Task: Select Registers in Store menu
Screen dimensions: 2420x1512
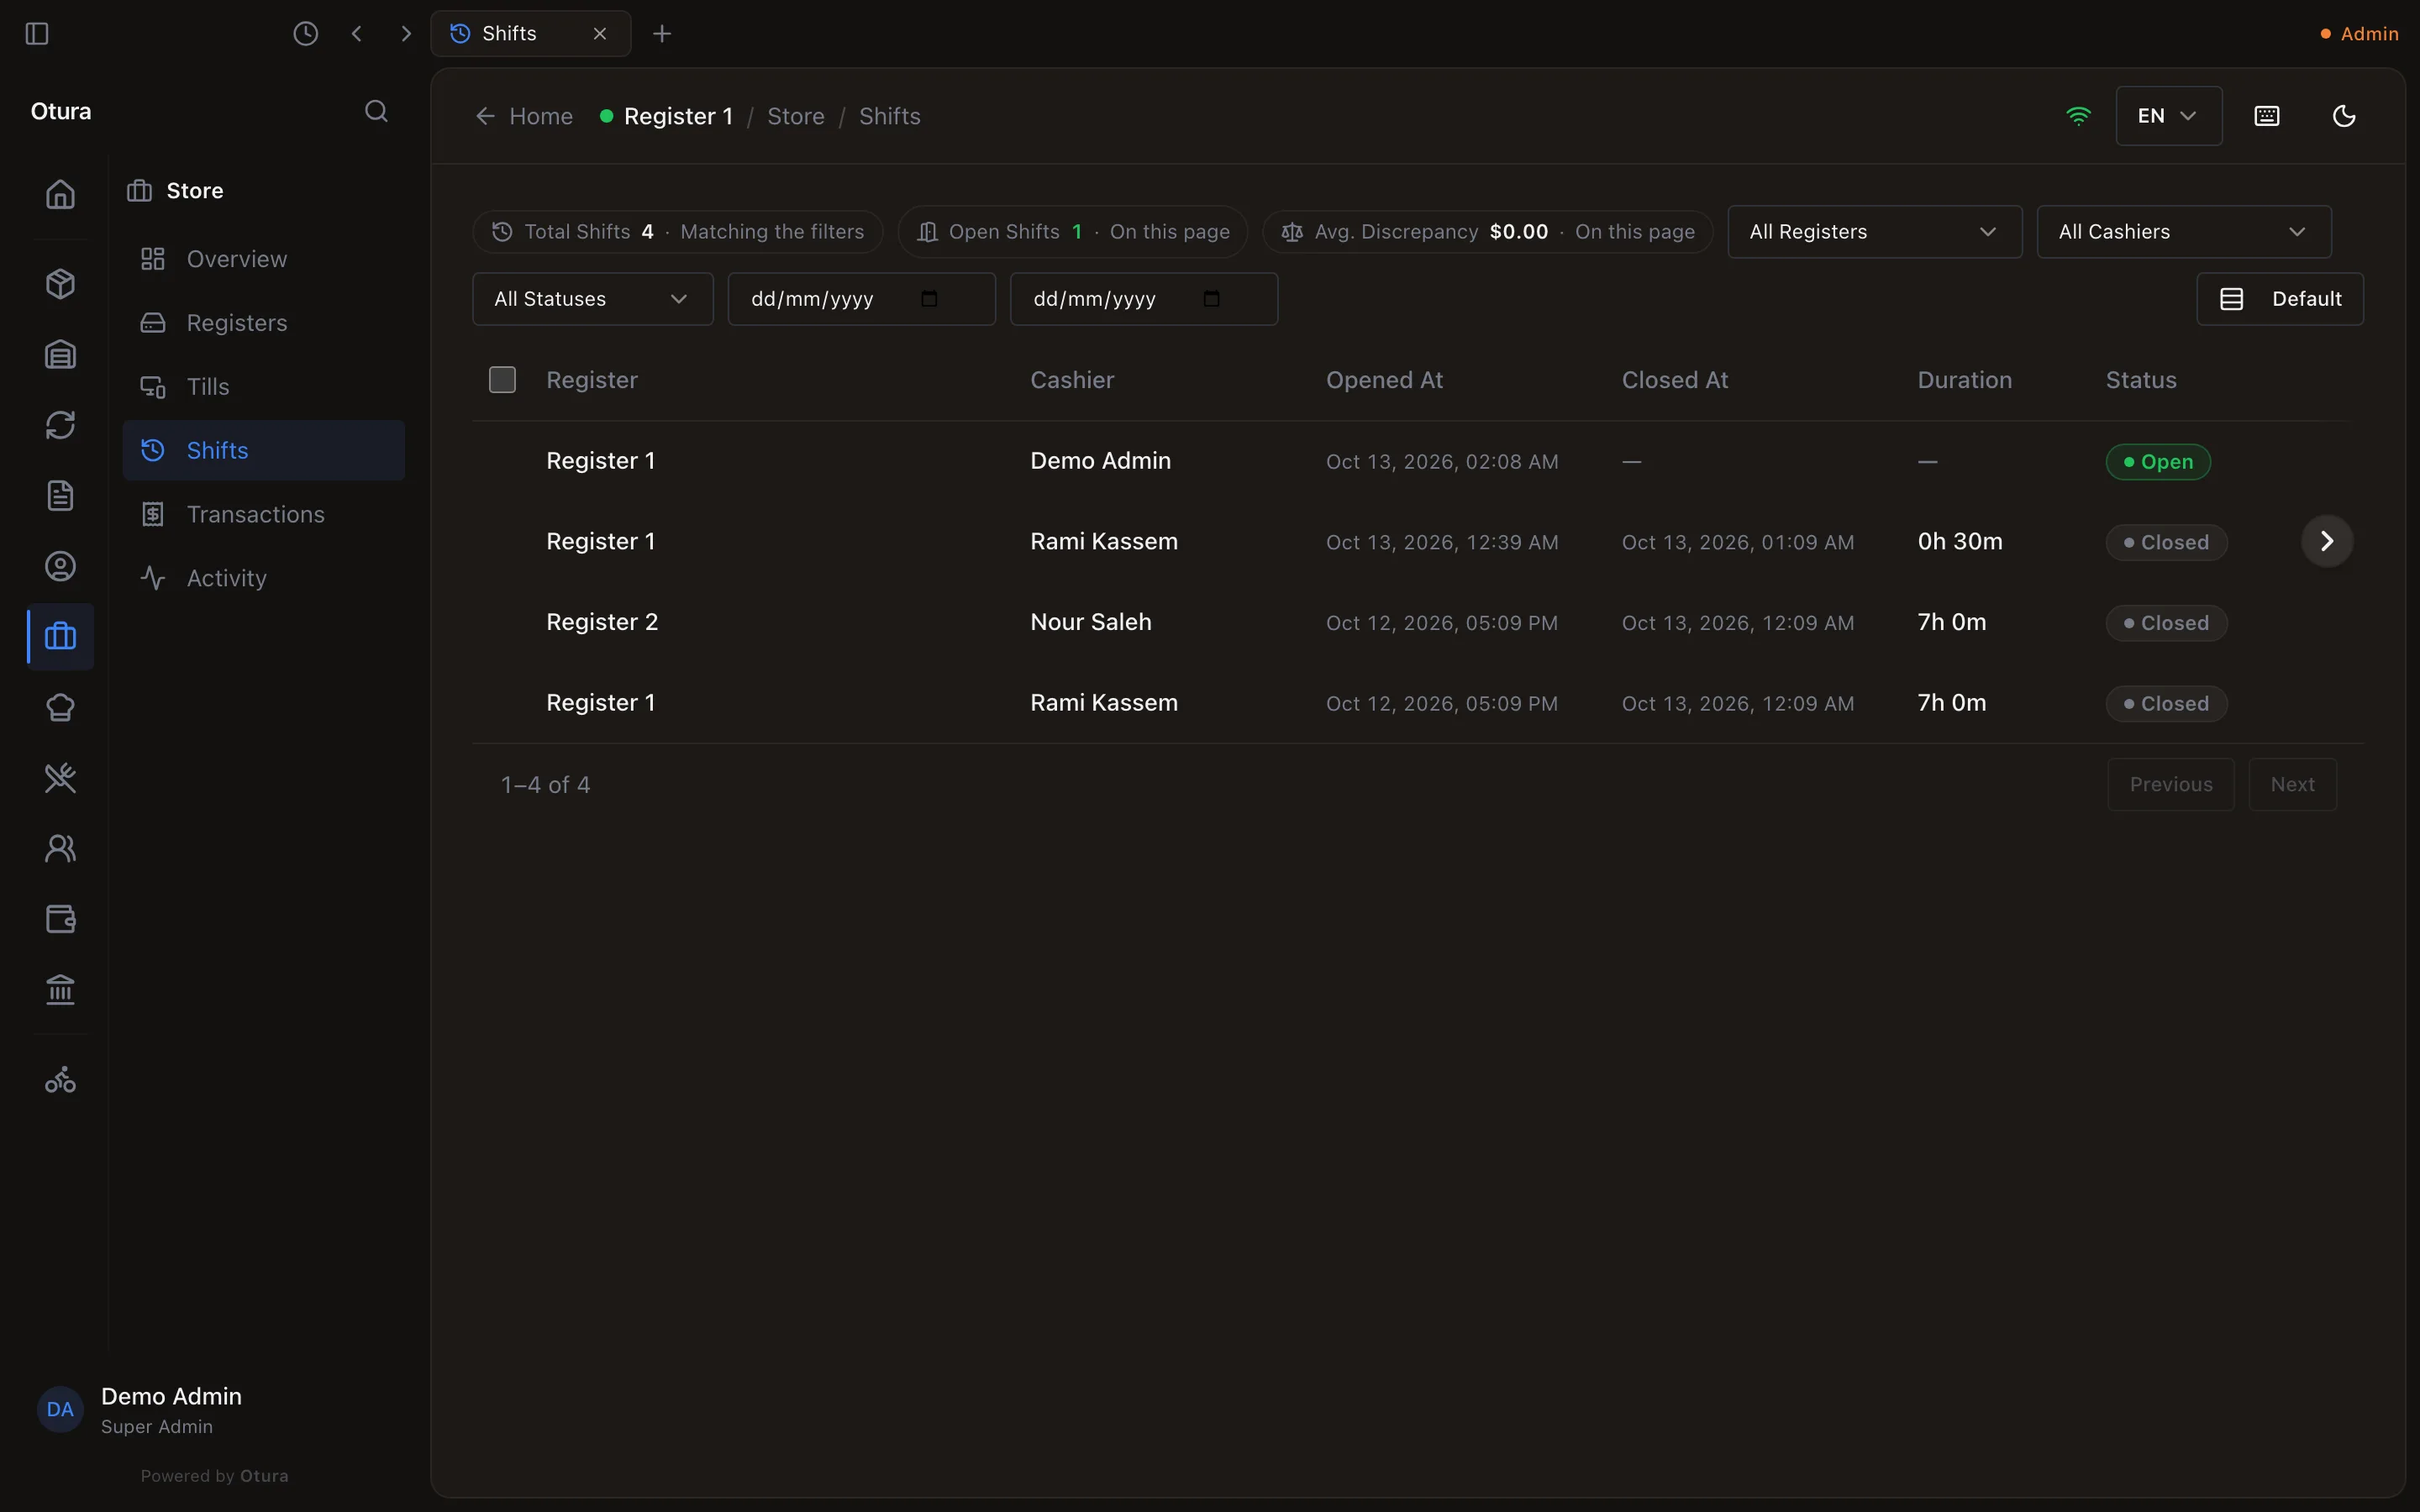Action: tap(263, 323)
